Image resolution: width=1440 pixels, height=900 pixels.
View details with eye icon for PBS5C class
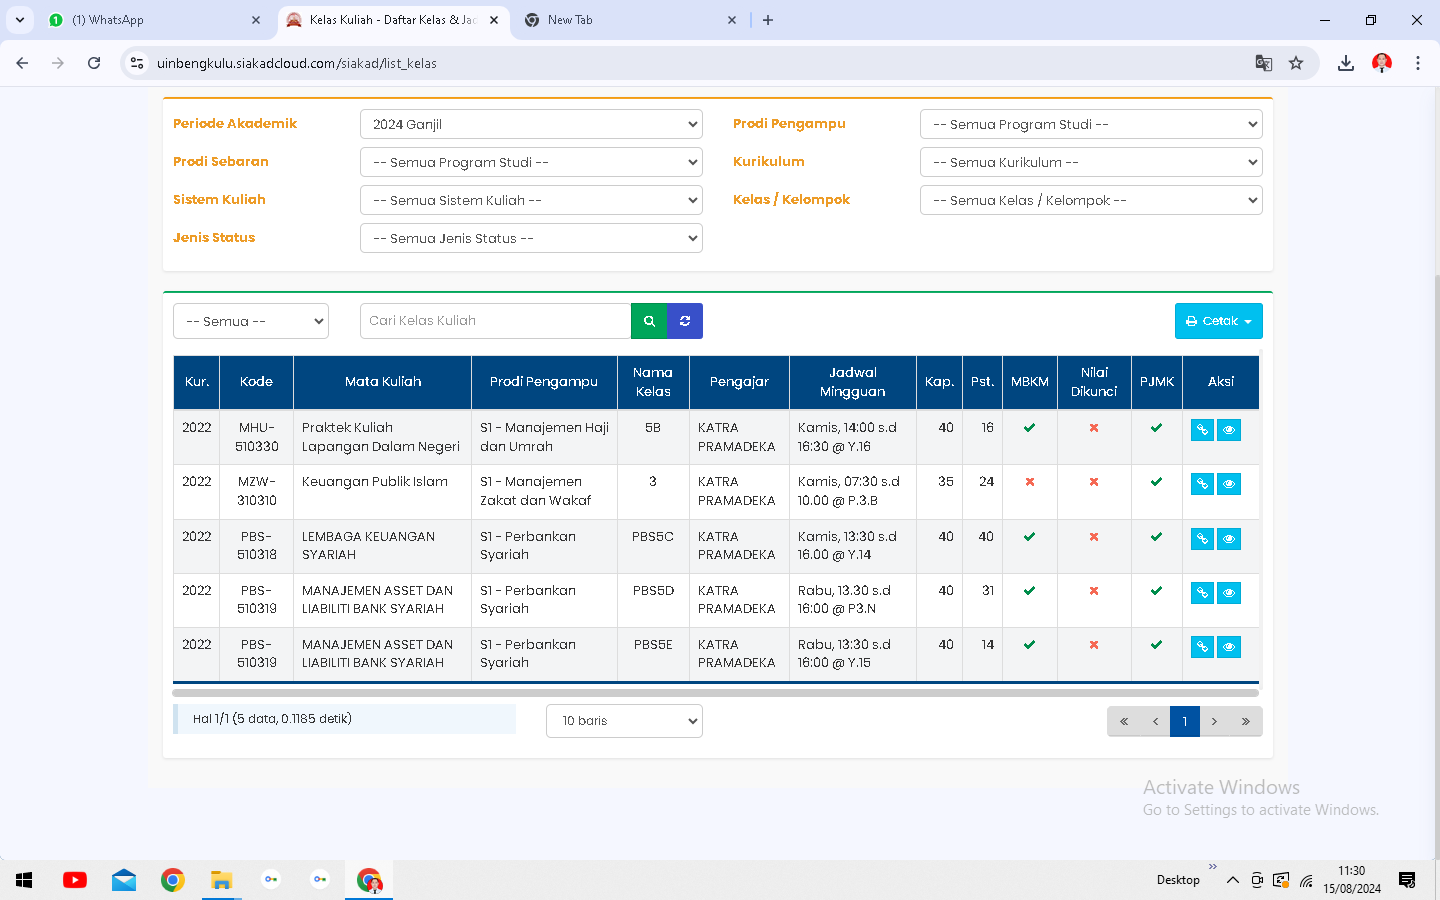pos(1229,539)
